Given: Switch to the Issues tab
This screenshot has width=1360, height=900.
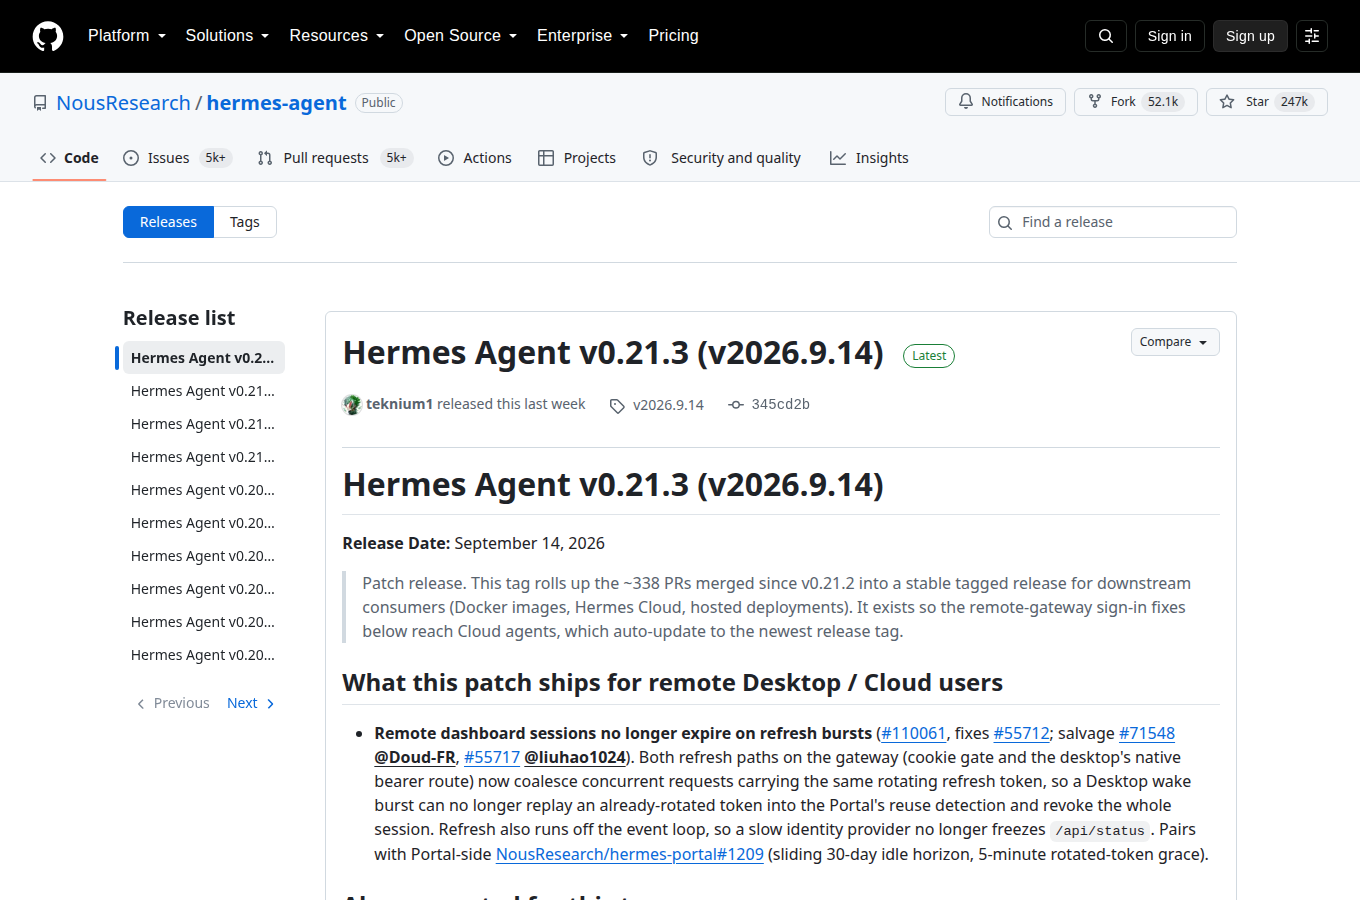Looking at the screenshot, I should 177,158.
